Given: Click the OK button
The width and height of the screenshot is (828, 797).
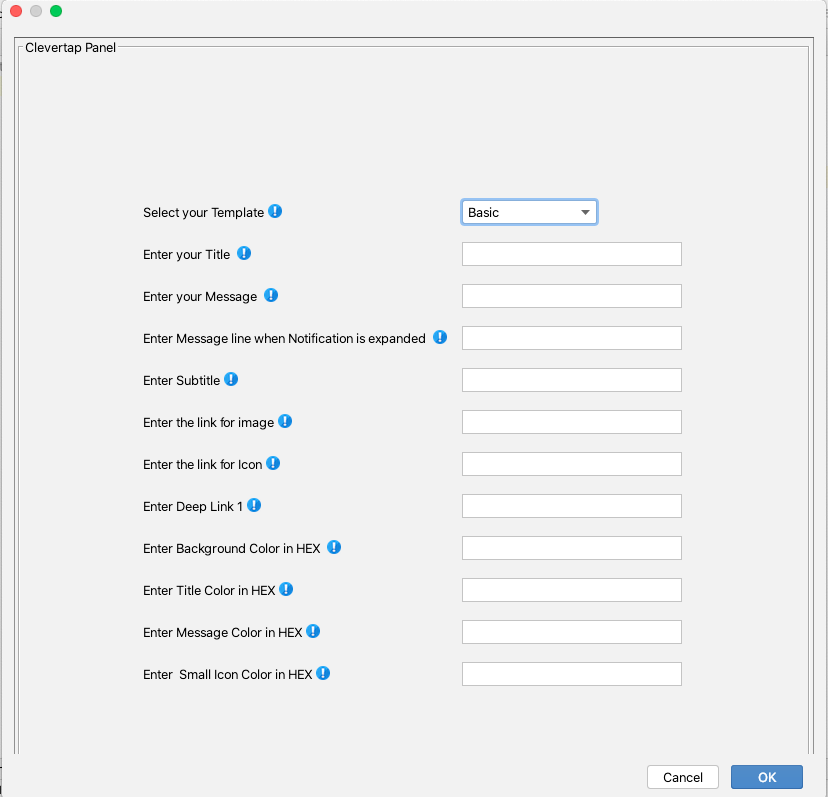Looking at the screenshot, I should coord(767,777).
